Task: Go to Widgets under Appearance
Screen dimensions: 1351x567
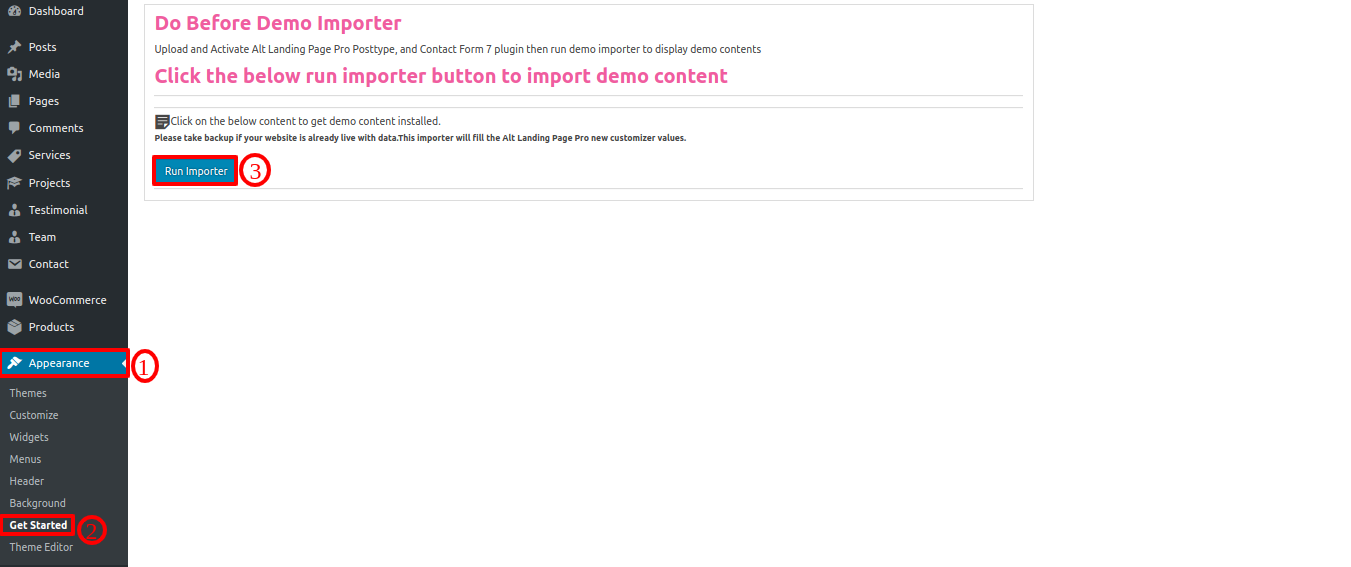Action: pos(29,437)
